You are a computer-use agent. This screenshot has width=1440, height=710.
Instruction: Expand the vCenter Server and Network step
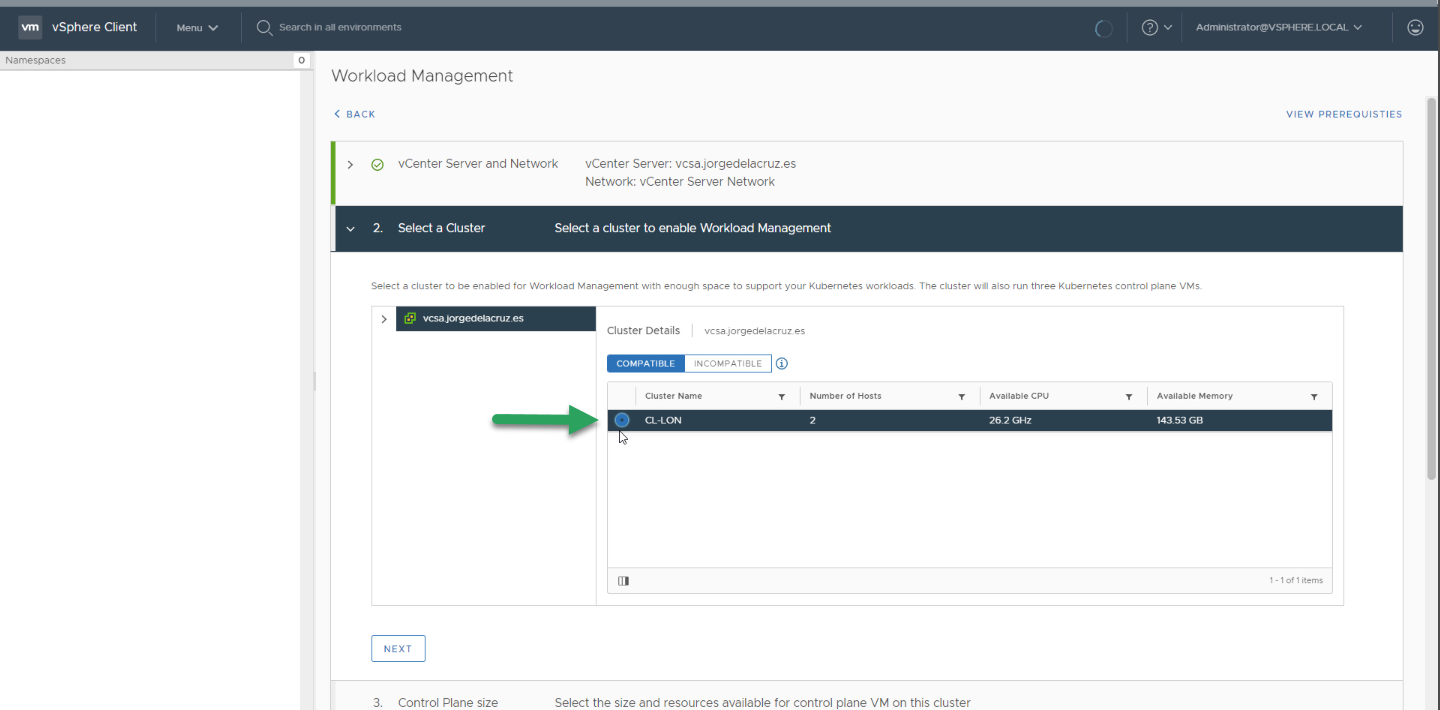[x=350, y=164]
